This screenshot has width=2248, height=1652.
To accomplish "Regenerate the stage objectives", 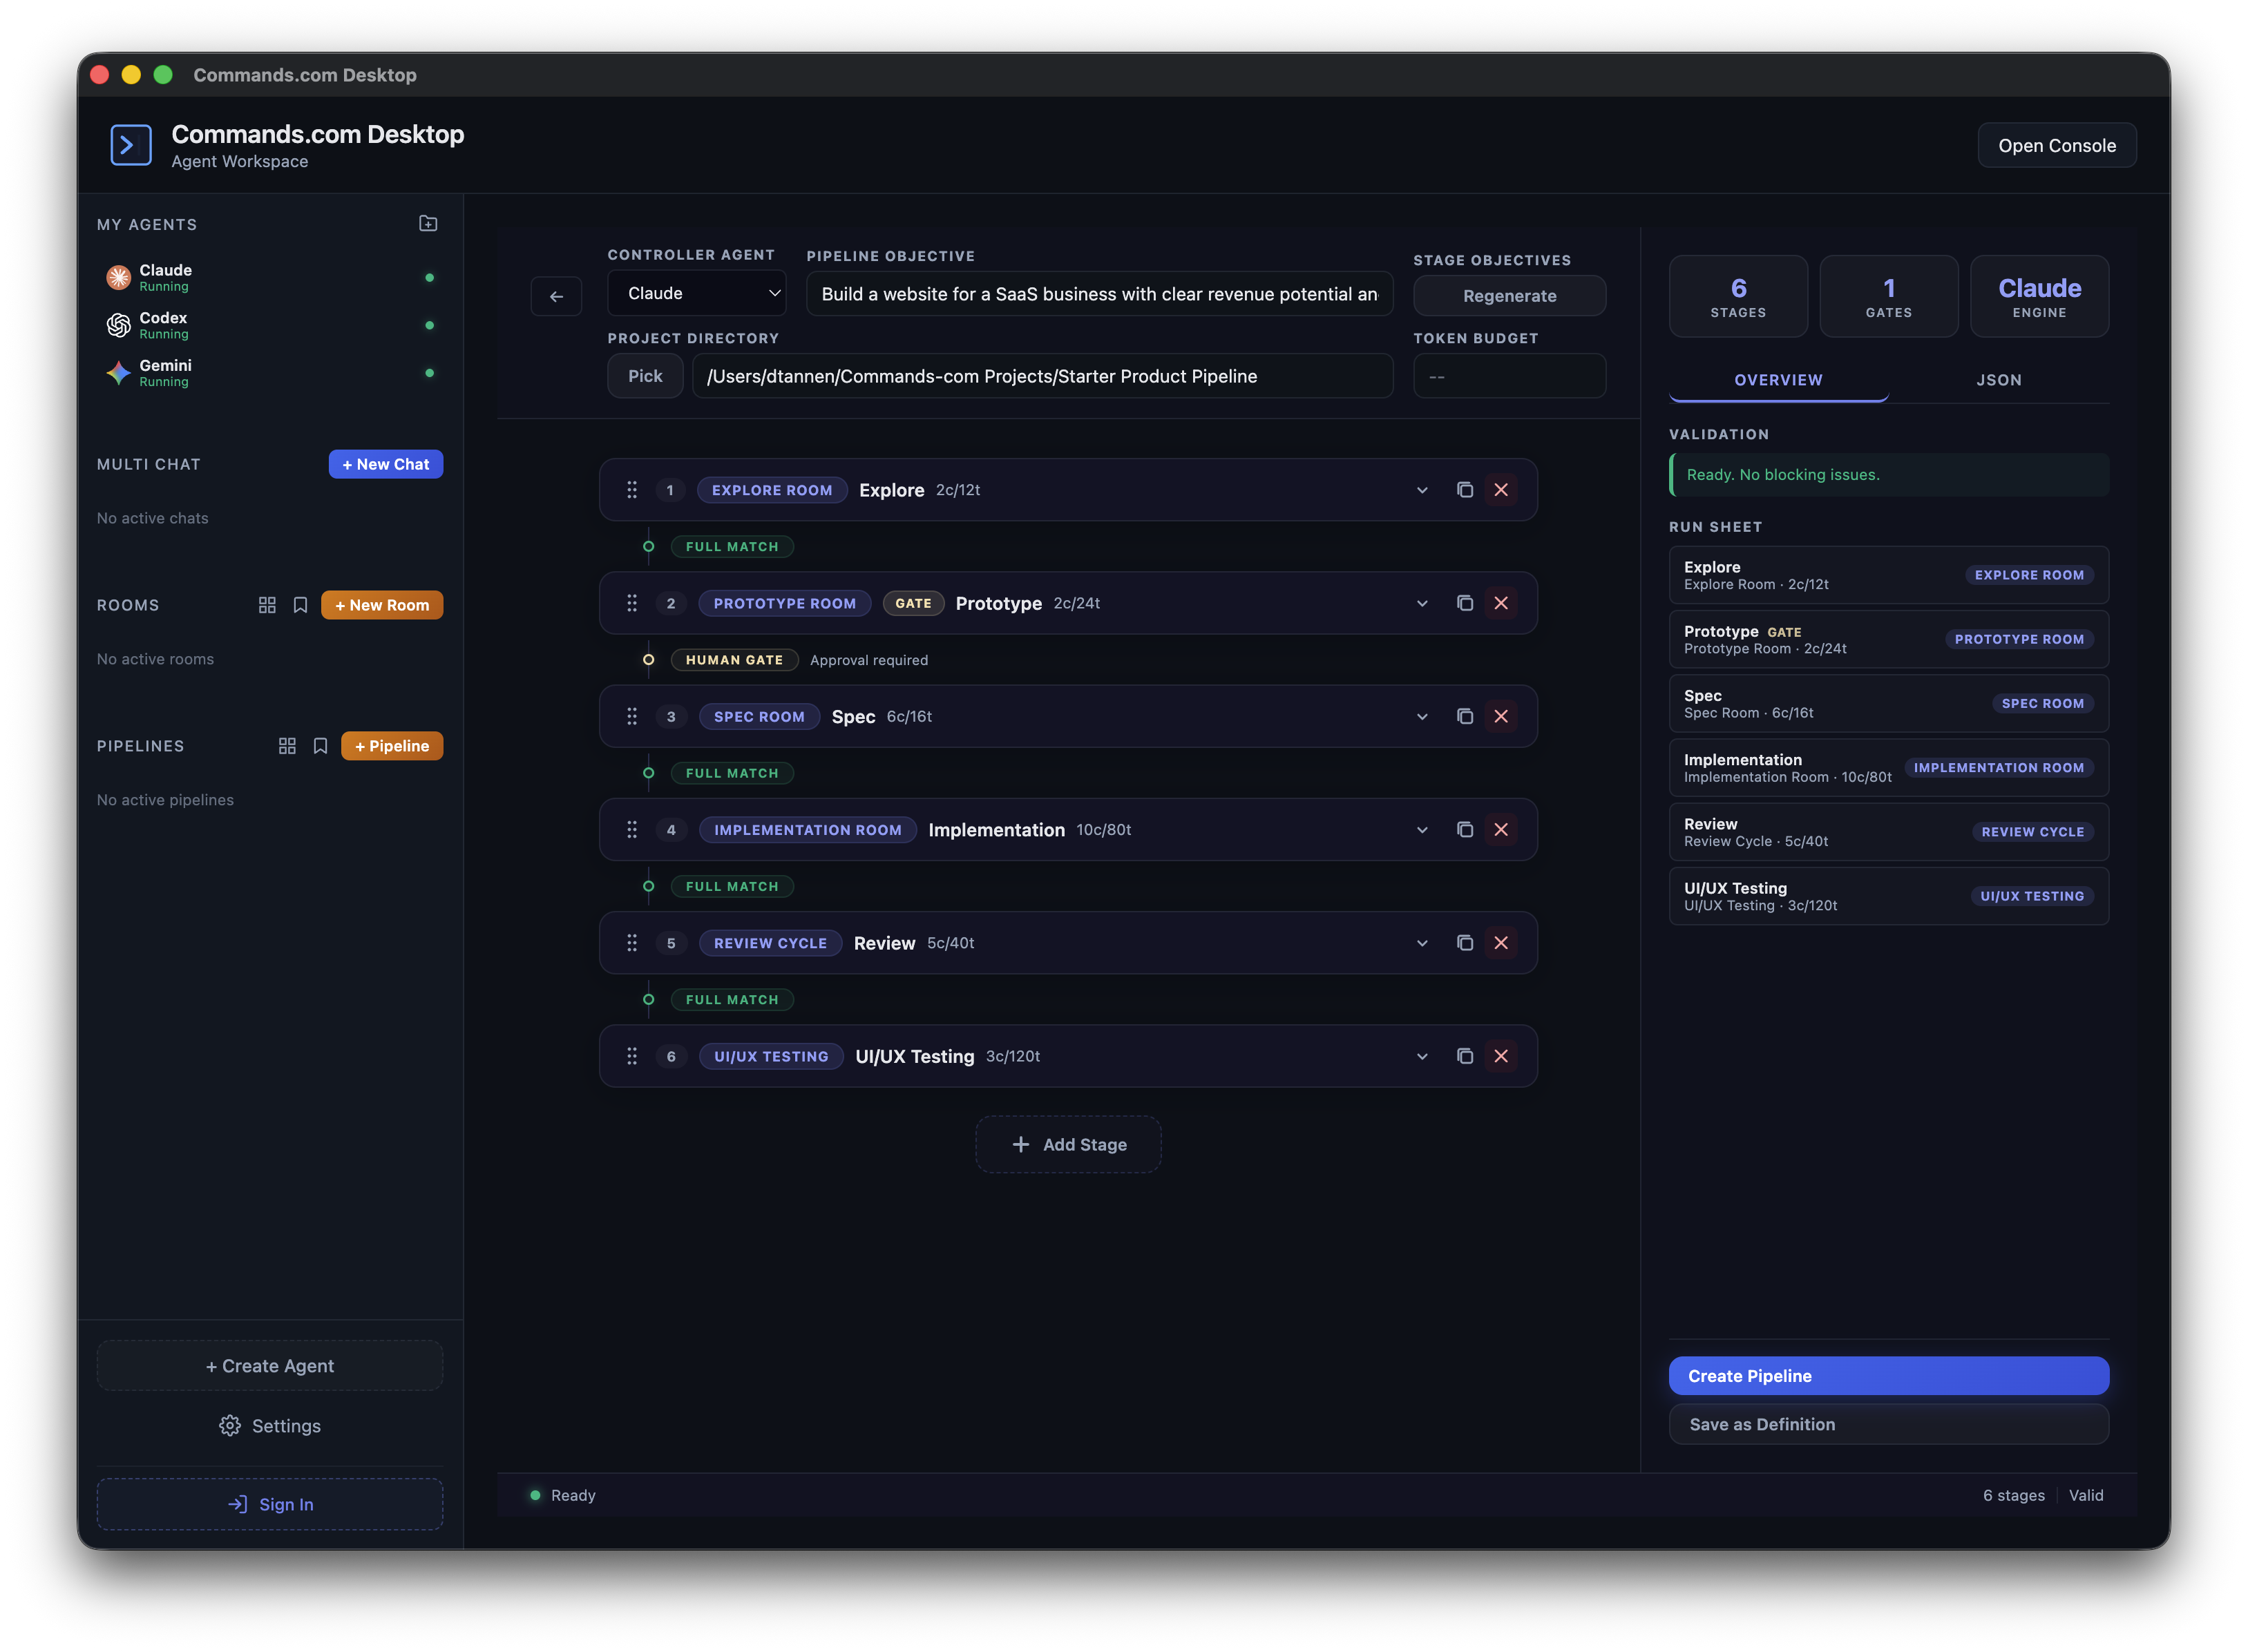I will coord(1510,296).
